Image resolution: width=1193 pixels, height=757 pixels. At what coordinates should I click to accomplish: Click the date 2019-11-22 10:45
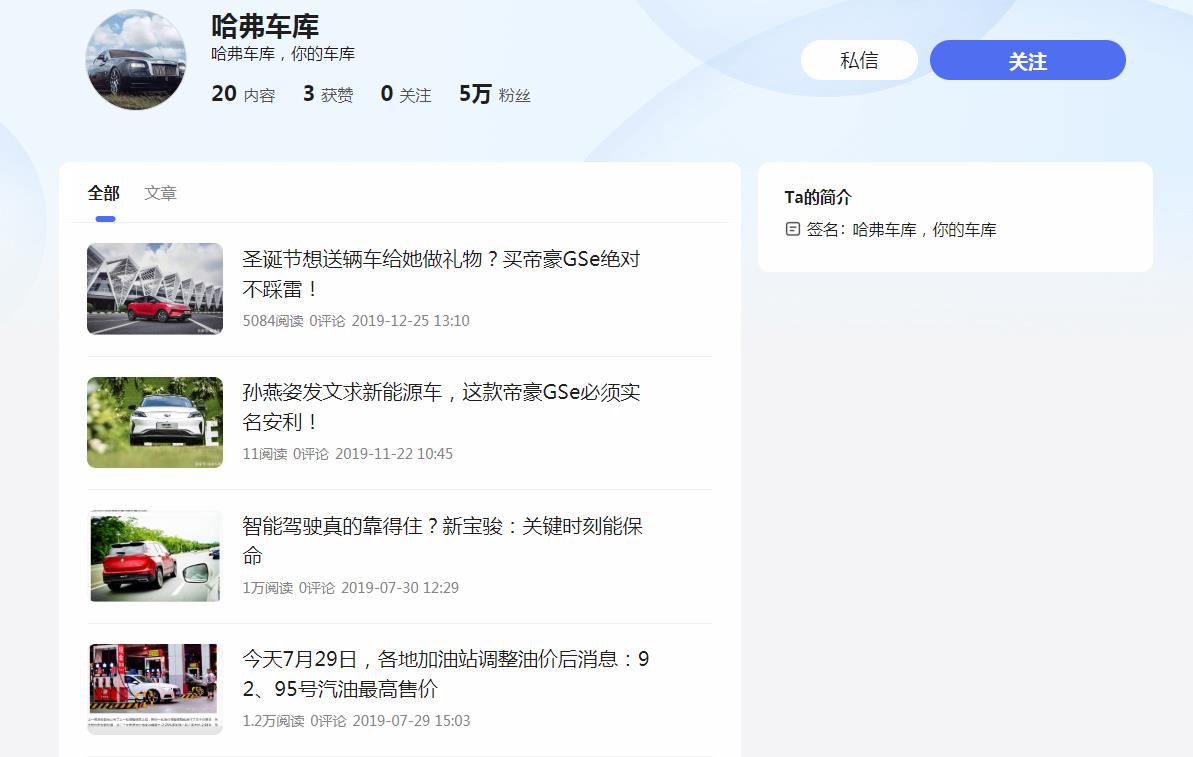(394, 454)
